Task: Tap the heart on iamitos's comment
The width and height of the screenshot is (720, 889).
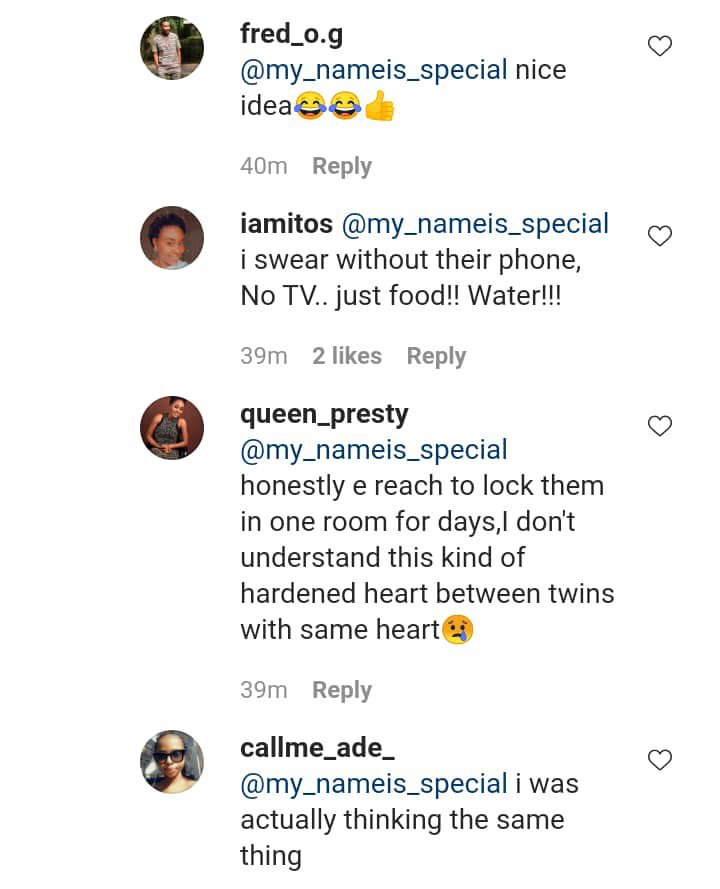Action: pos(660,236)
